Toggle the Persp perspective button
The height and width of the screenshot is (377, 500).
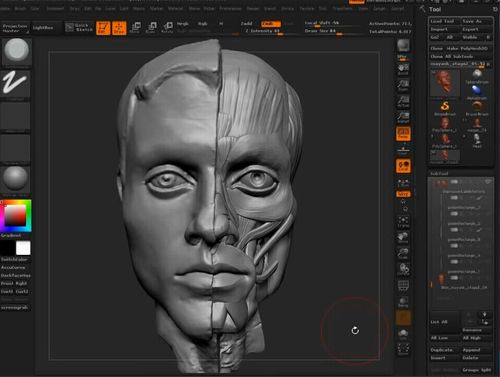(403, 134)
